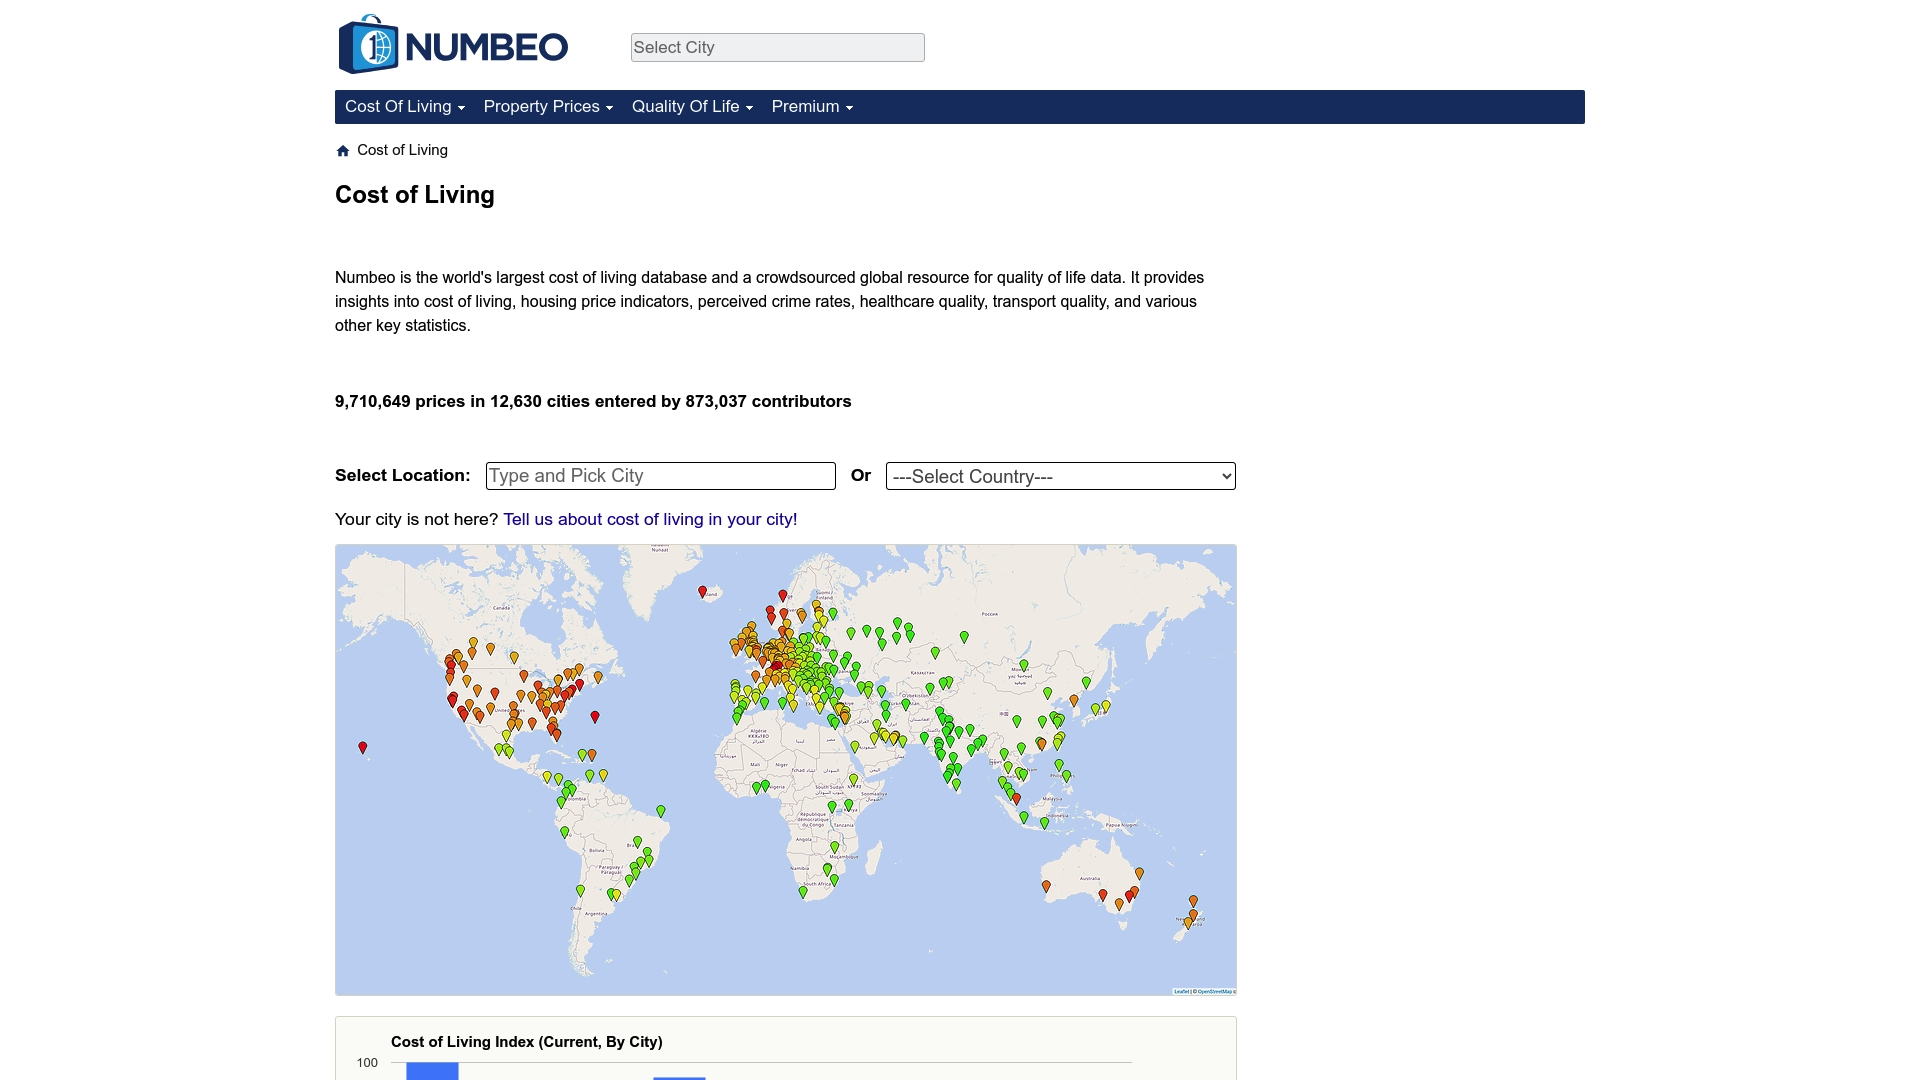Click the Cost of Living breadcrumb link
This screenshot has height=1080, width=1920.
(402, 150)
